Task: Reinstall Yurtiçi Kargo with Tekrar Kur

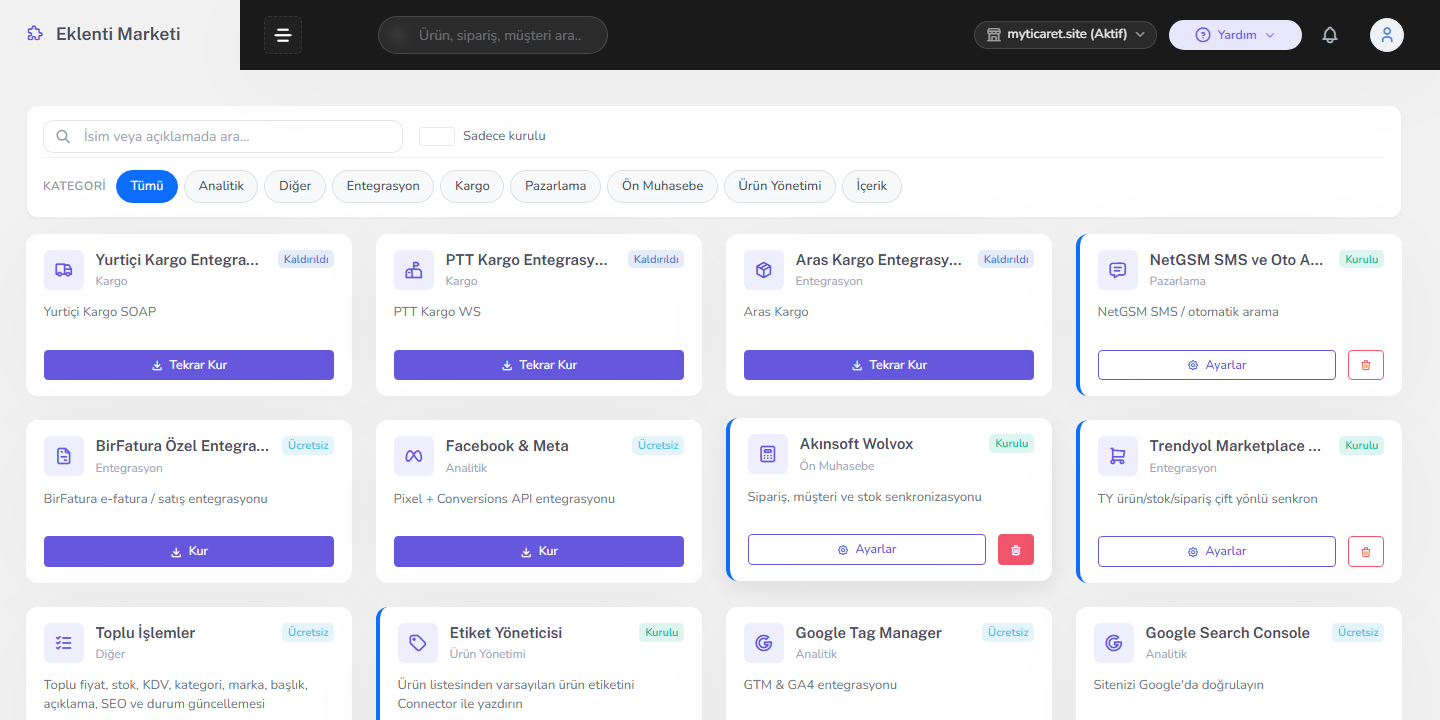Action: [x=189, y=365]
